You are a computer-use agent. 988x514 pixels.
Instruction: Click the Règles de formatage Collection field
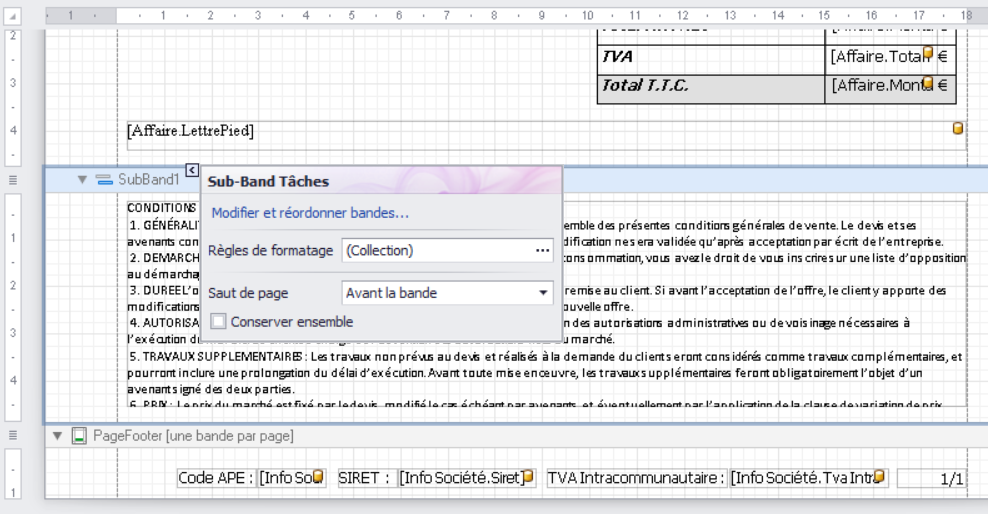click(435, 251)
